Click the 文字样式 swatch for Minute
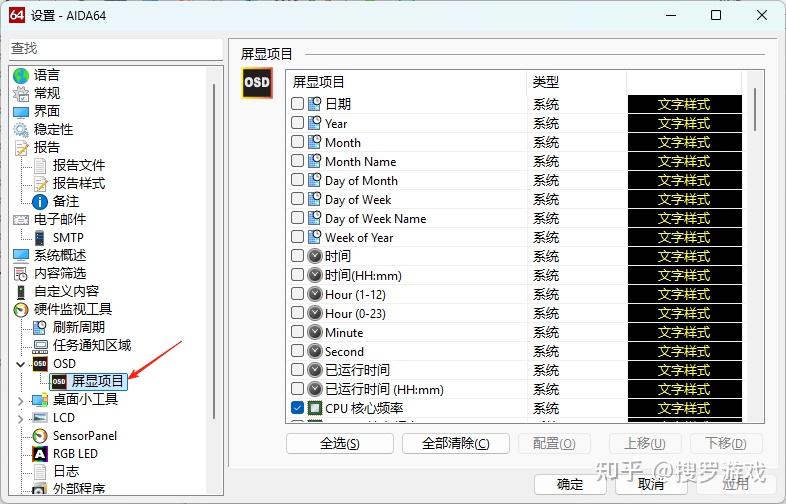The image size is (786, 504). coord(684,332)
